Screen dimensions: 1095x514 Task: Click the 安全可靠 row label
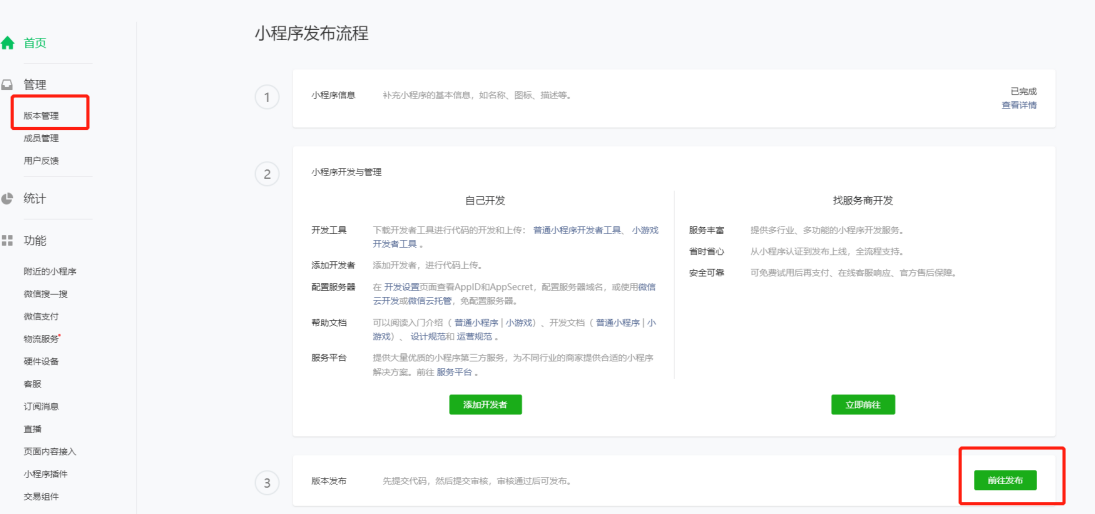(x=706, y=272)
